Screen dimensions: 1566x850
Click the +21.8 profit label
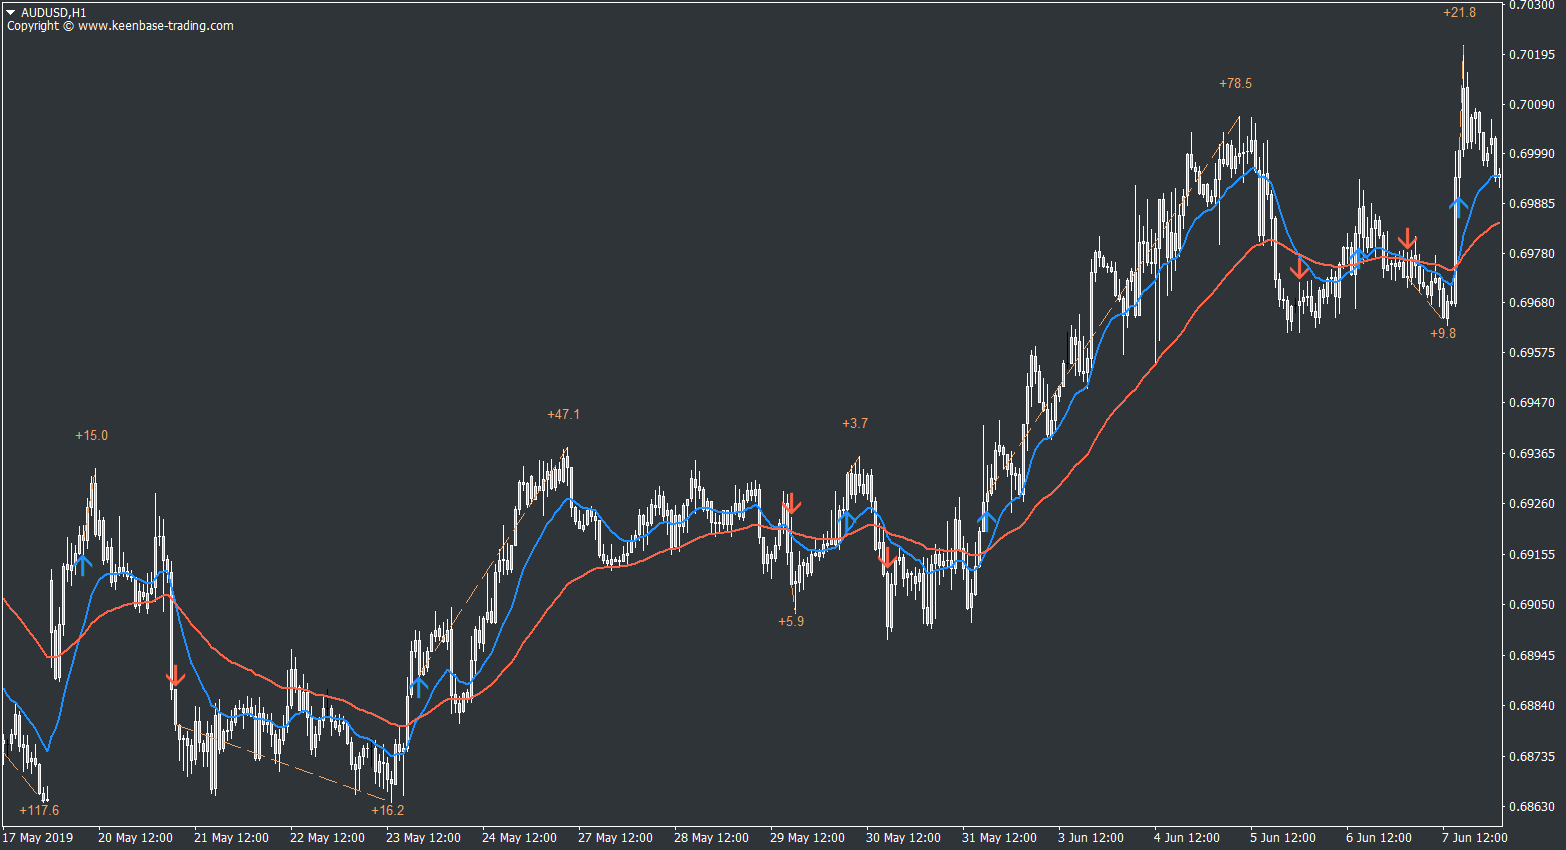click(x=1459, y=12)
